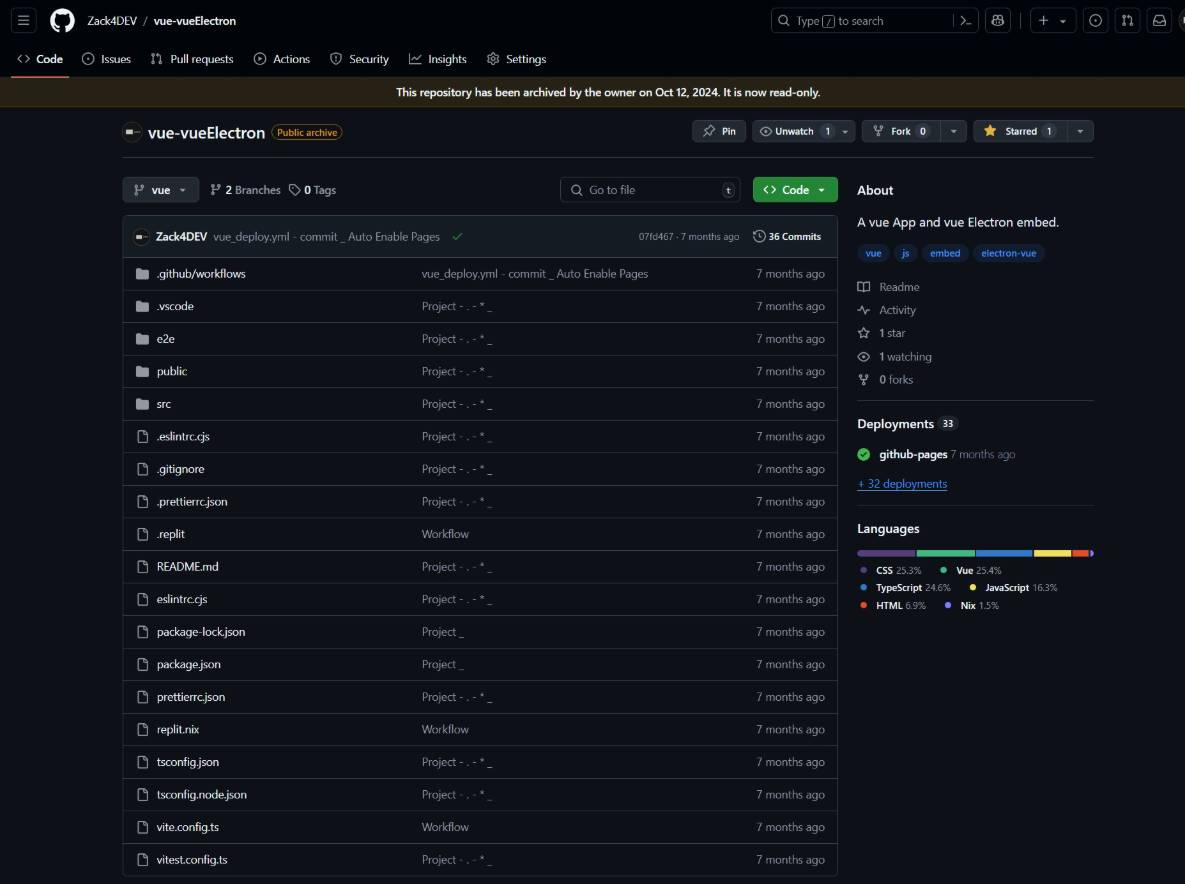This screenshot has height=884, width=1185.
Task: Toggle Unwatch for this repository
Action: pyautogui.click(x=795, y=131)
